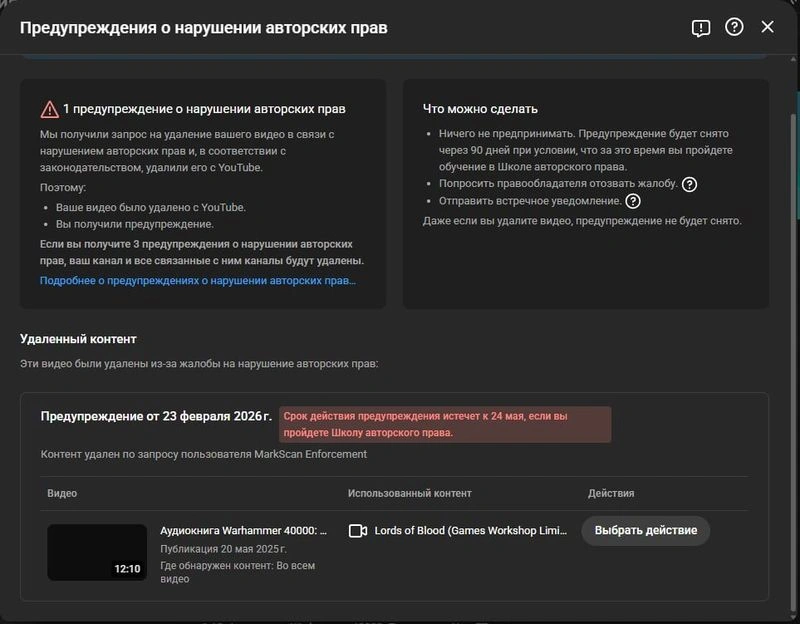Image resolution: width=800 pixels, height=624 pixels.
Task: Click 'Где обнаружен контент: Во всем видео' text
Action: coord(238,572)
